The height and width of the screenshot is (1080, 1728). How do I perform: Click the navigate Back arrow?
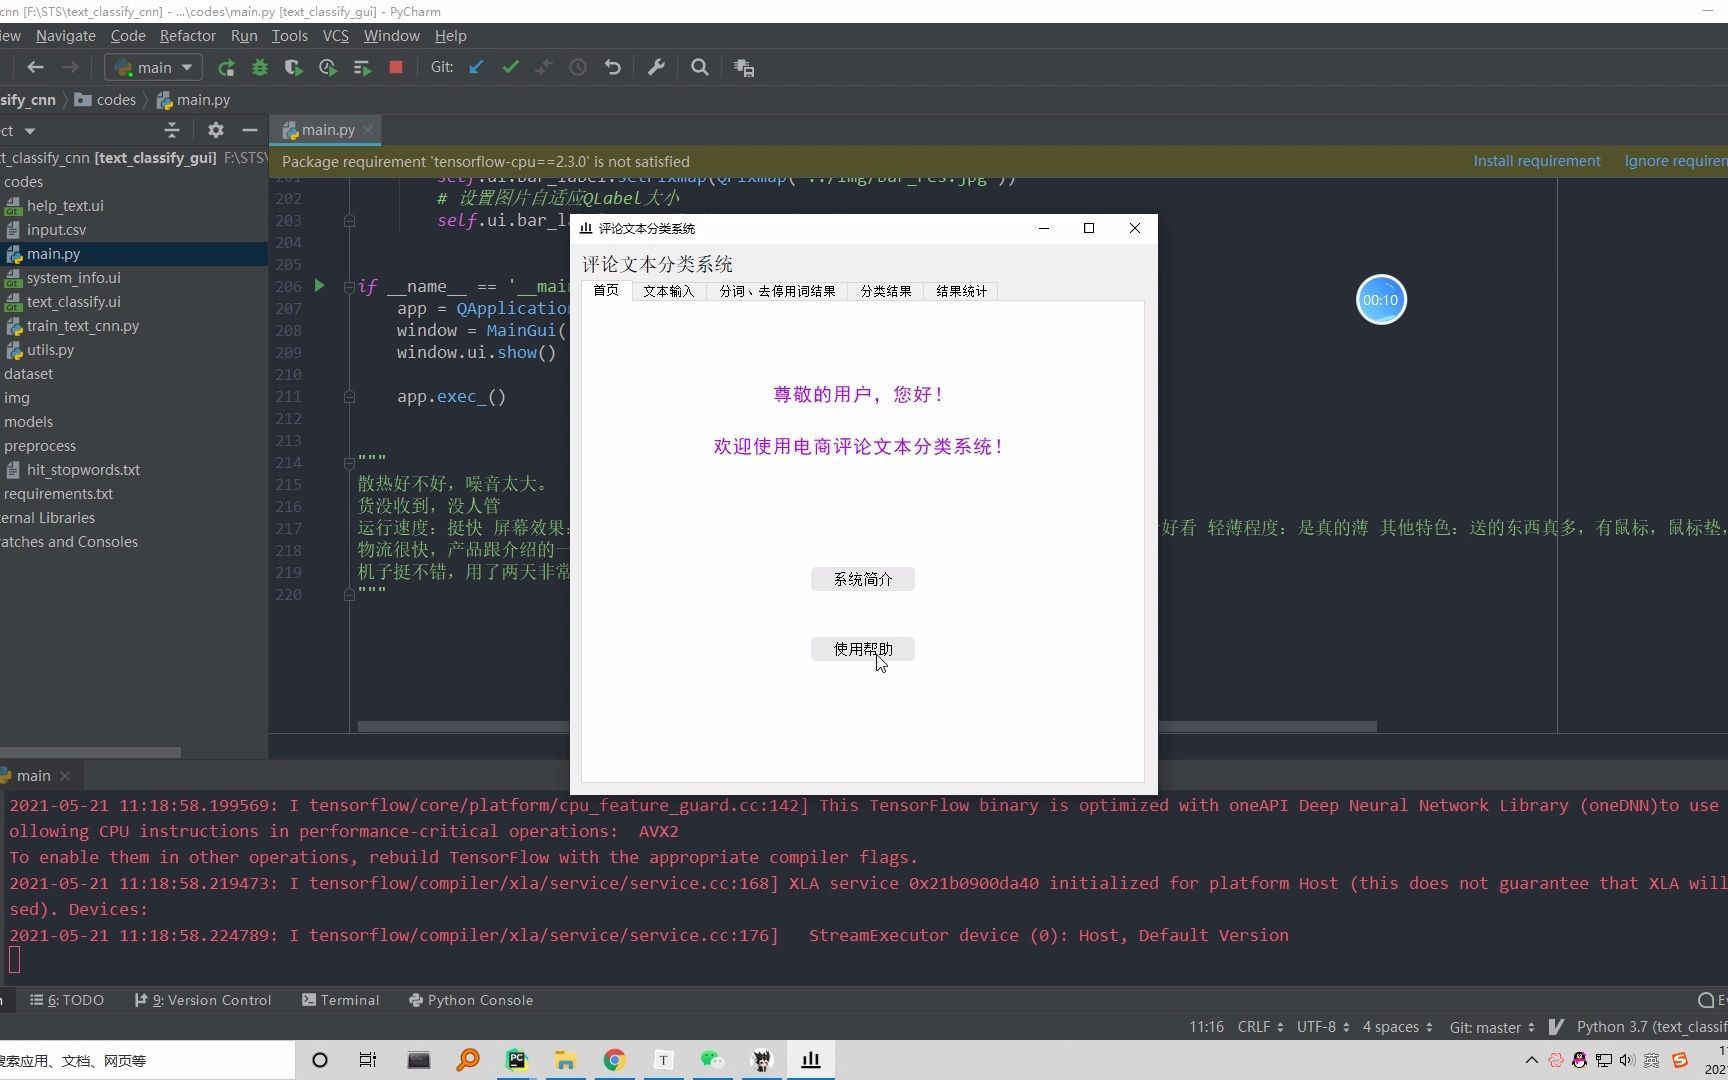[x=36, y=67]
